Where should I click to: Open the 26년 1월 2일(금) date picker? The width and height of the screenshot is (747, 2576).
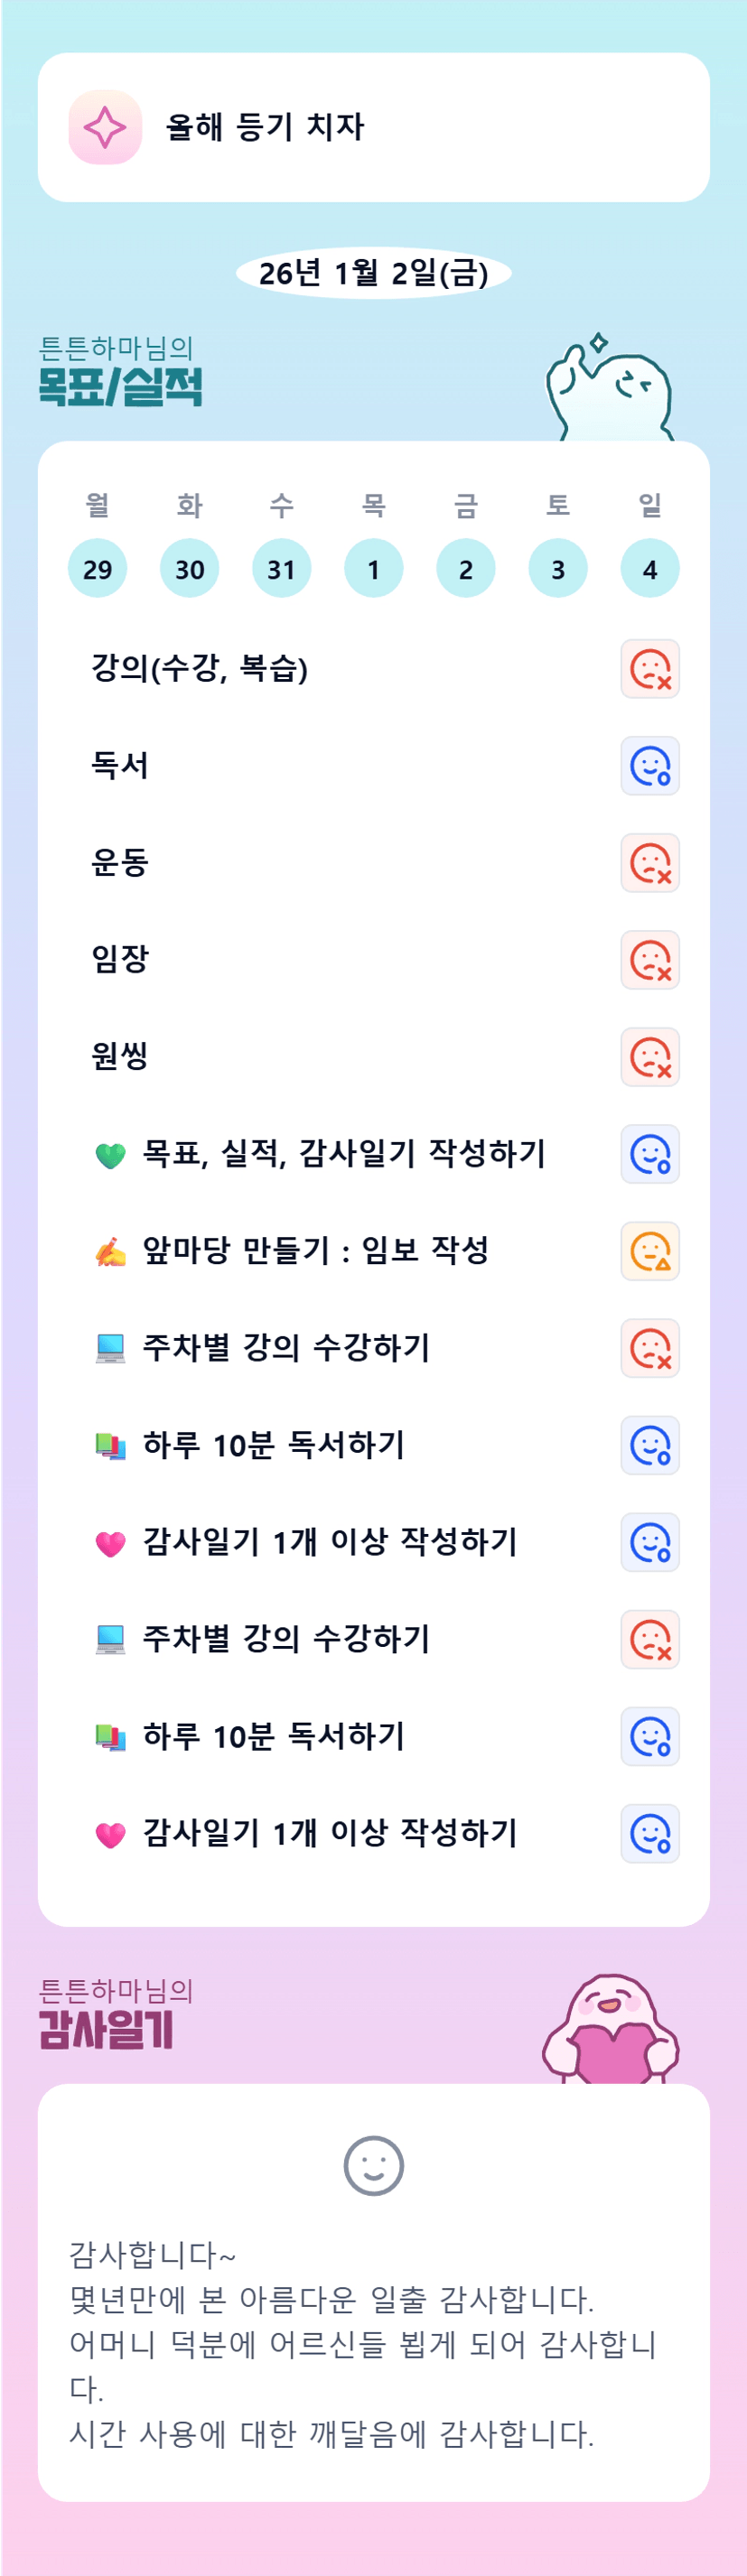tap(373, 273)
